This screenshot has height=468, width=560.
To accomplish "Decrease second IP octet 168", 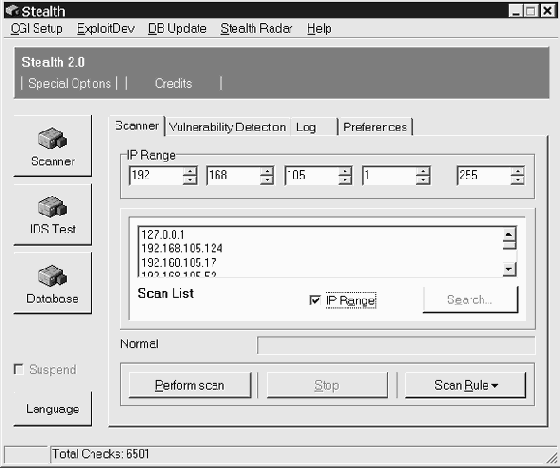I will point(267,179).
